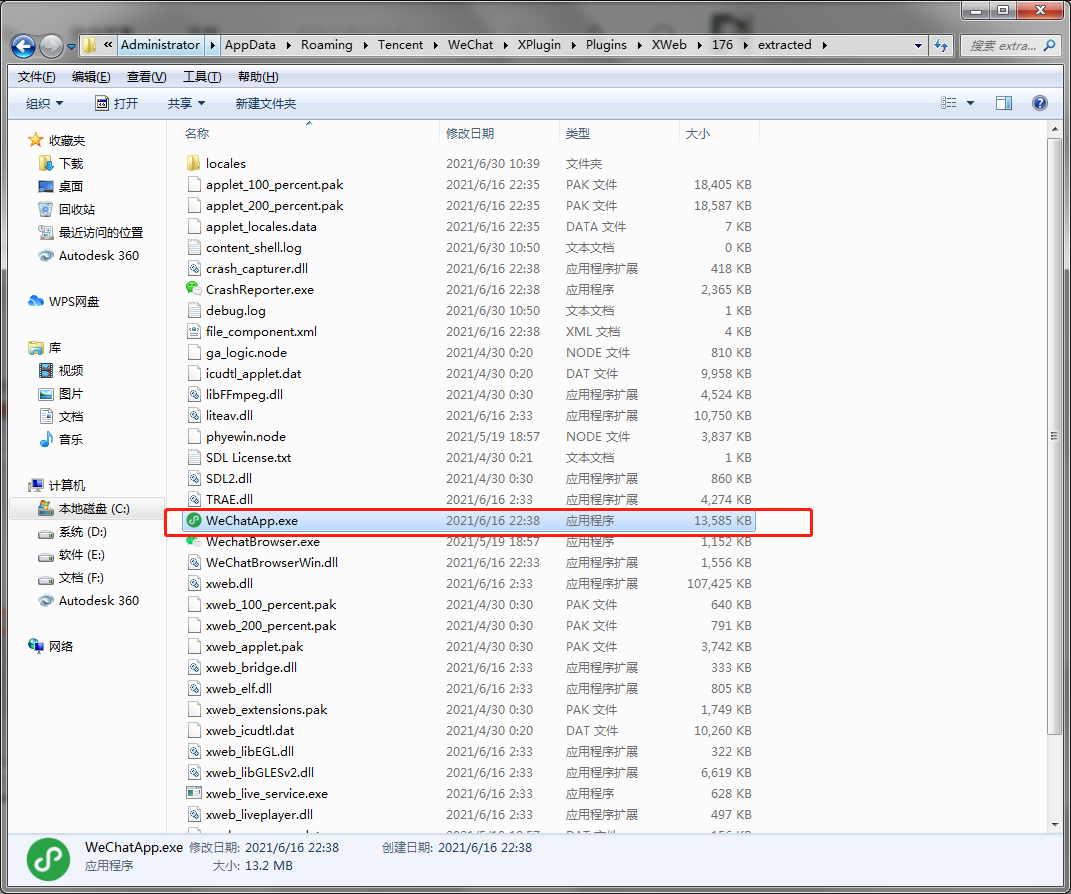Click the xweb_live_service.exe icon
Viewport: 1071px width, 894px height.
[194, 793]
